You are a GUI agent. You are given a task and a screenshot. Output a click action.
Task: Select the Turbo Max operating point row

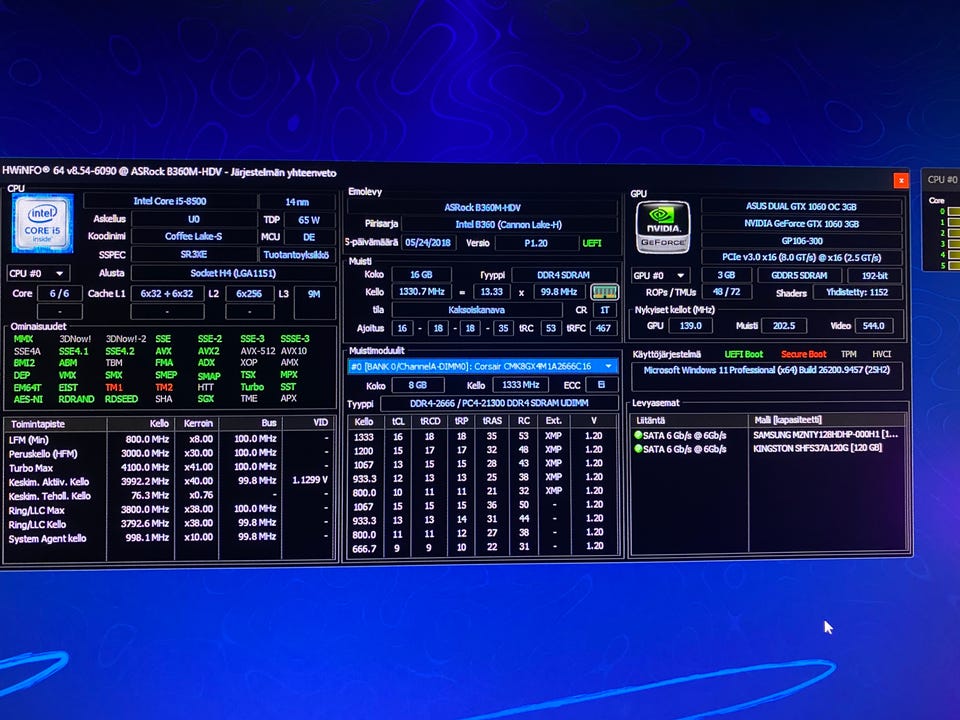coord(170,467)
